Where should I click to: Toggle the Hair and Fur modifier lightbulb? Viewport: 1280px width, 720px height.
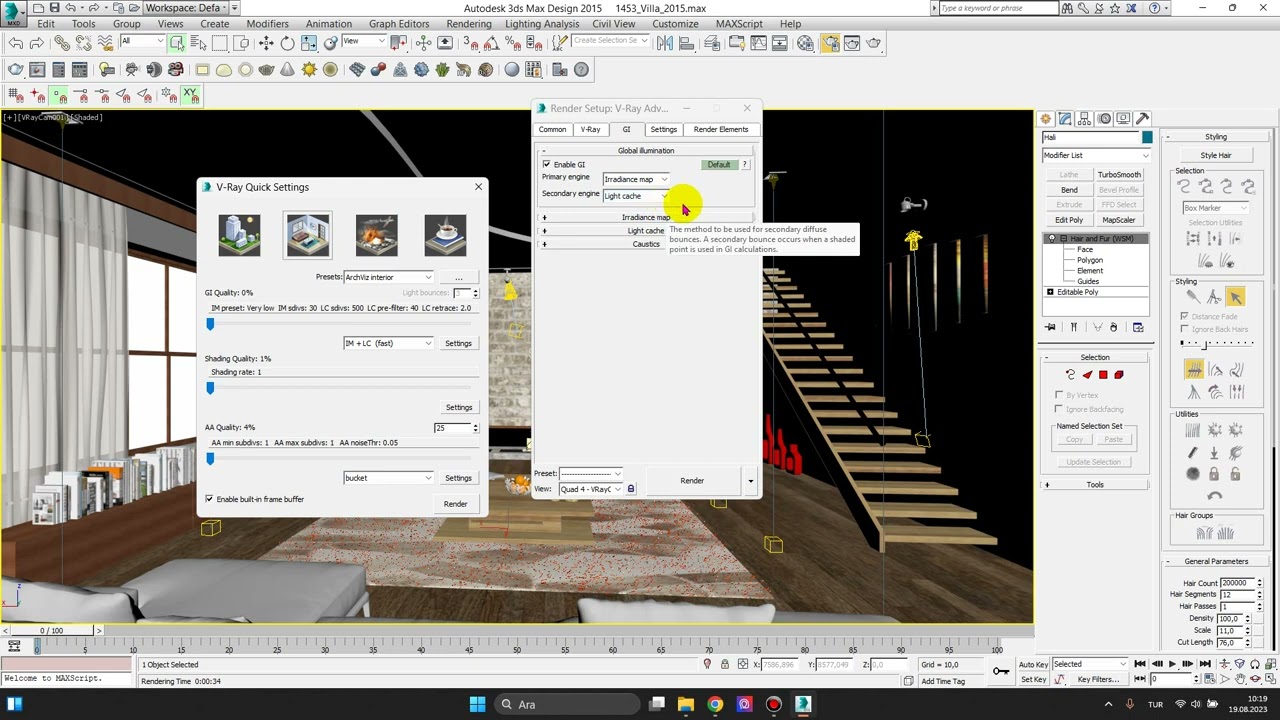1050,239
